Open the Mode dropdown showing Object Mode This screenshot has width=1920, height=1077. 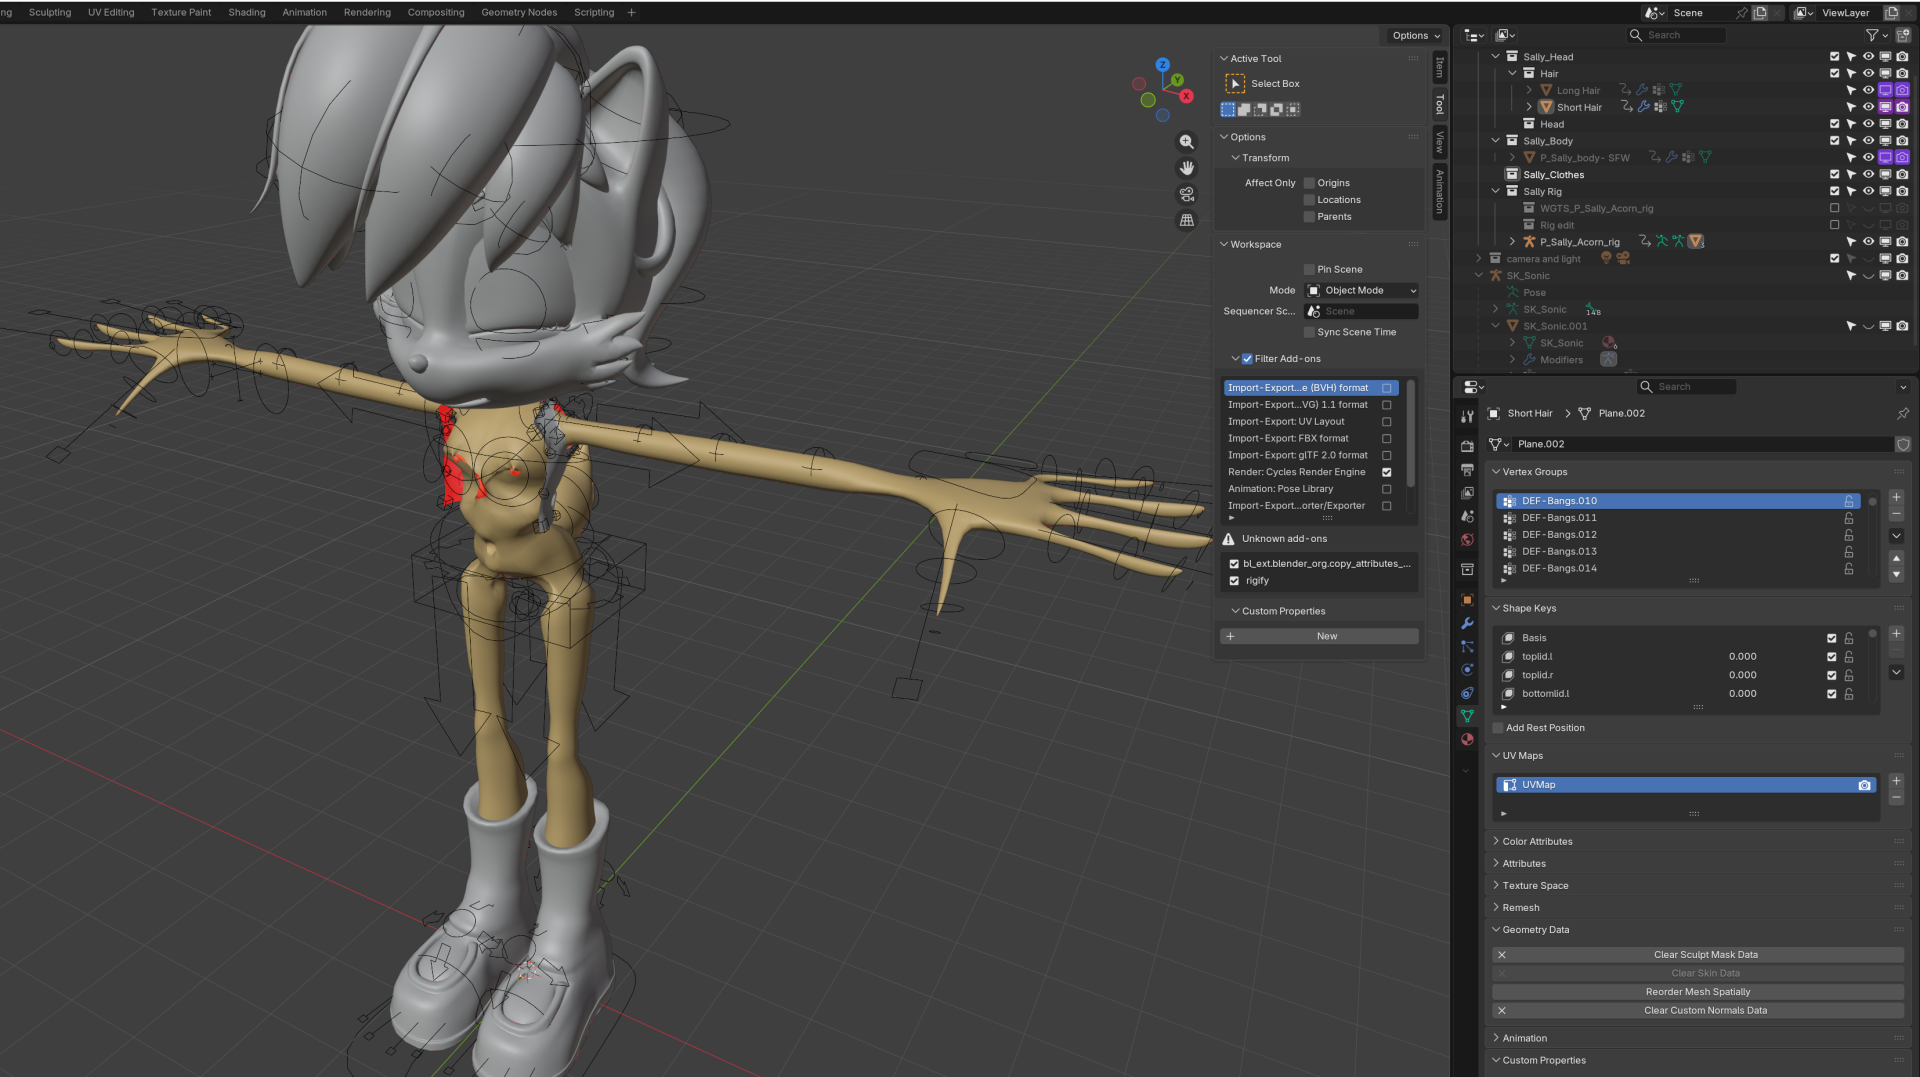tap(1362, 291)
